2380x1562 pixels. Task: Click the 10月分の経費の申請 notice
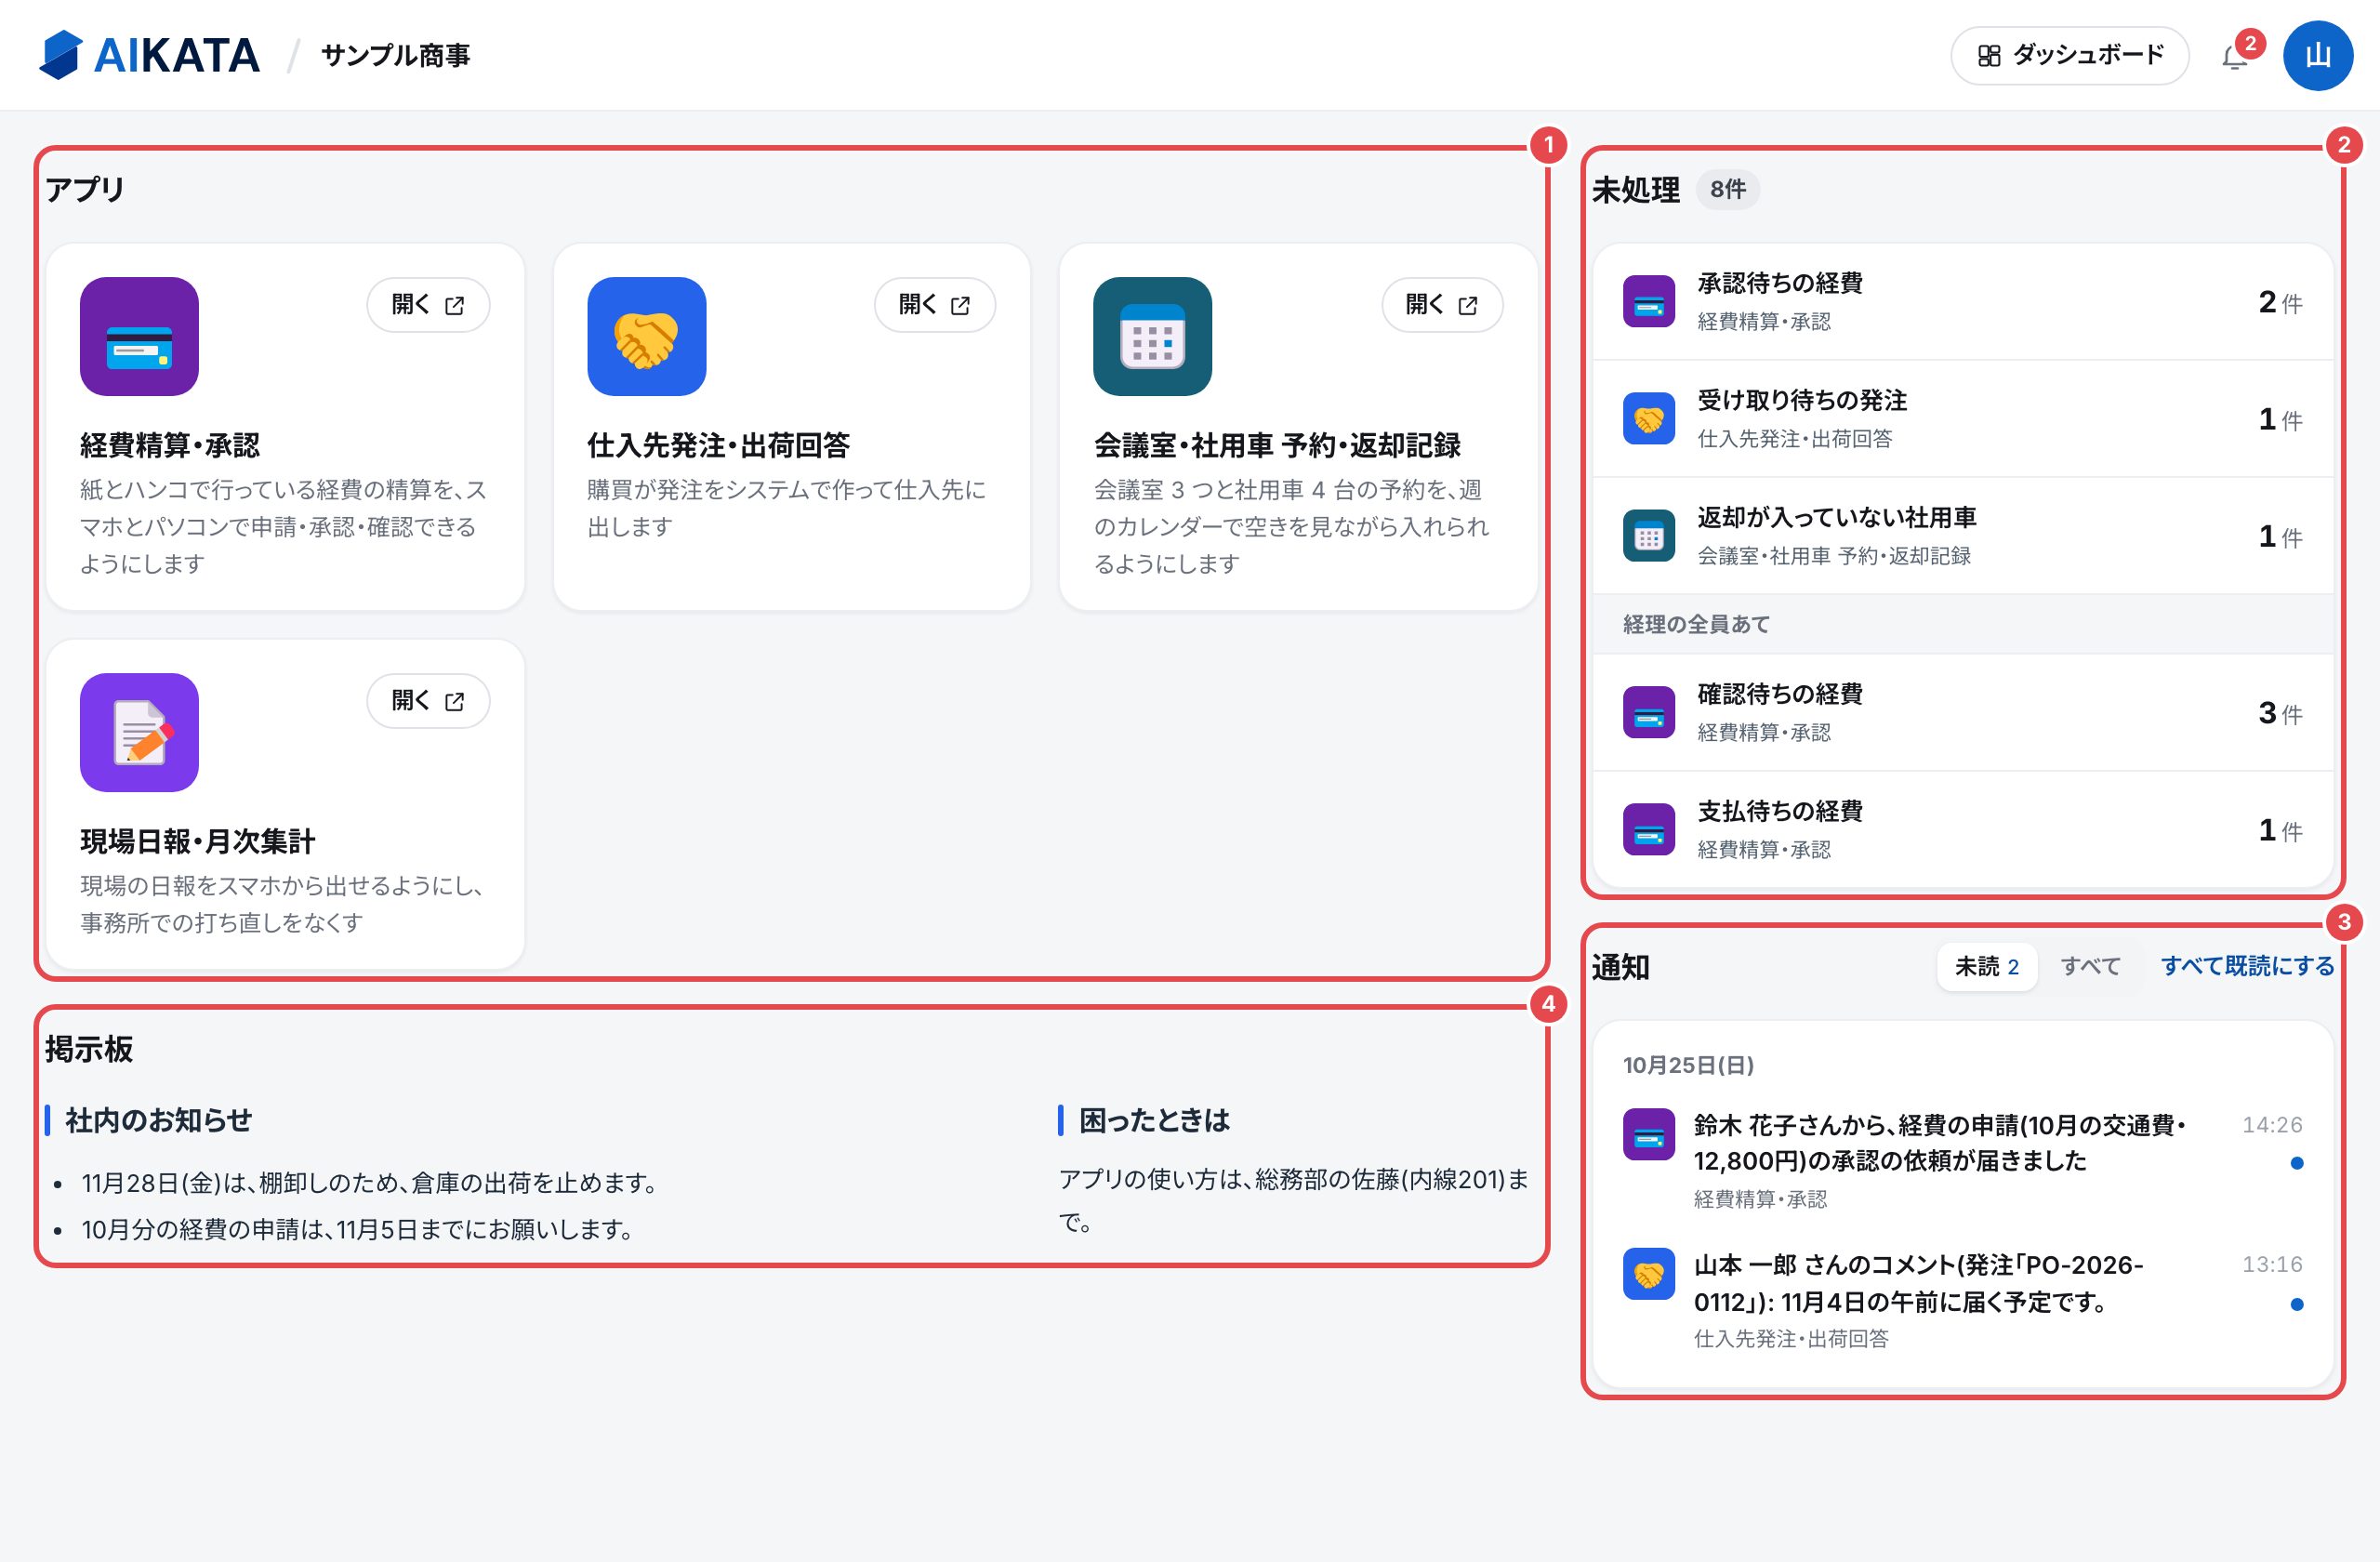(360, 1229)
